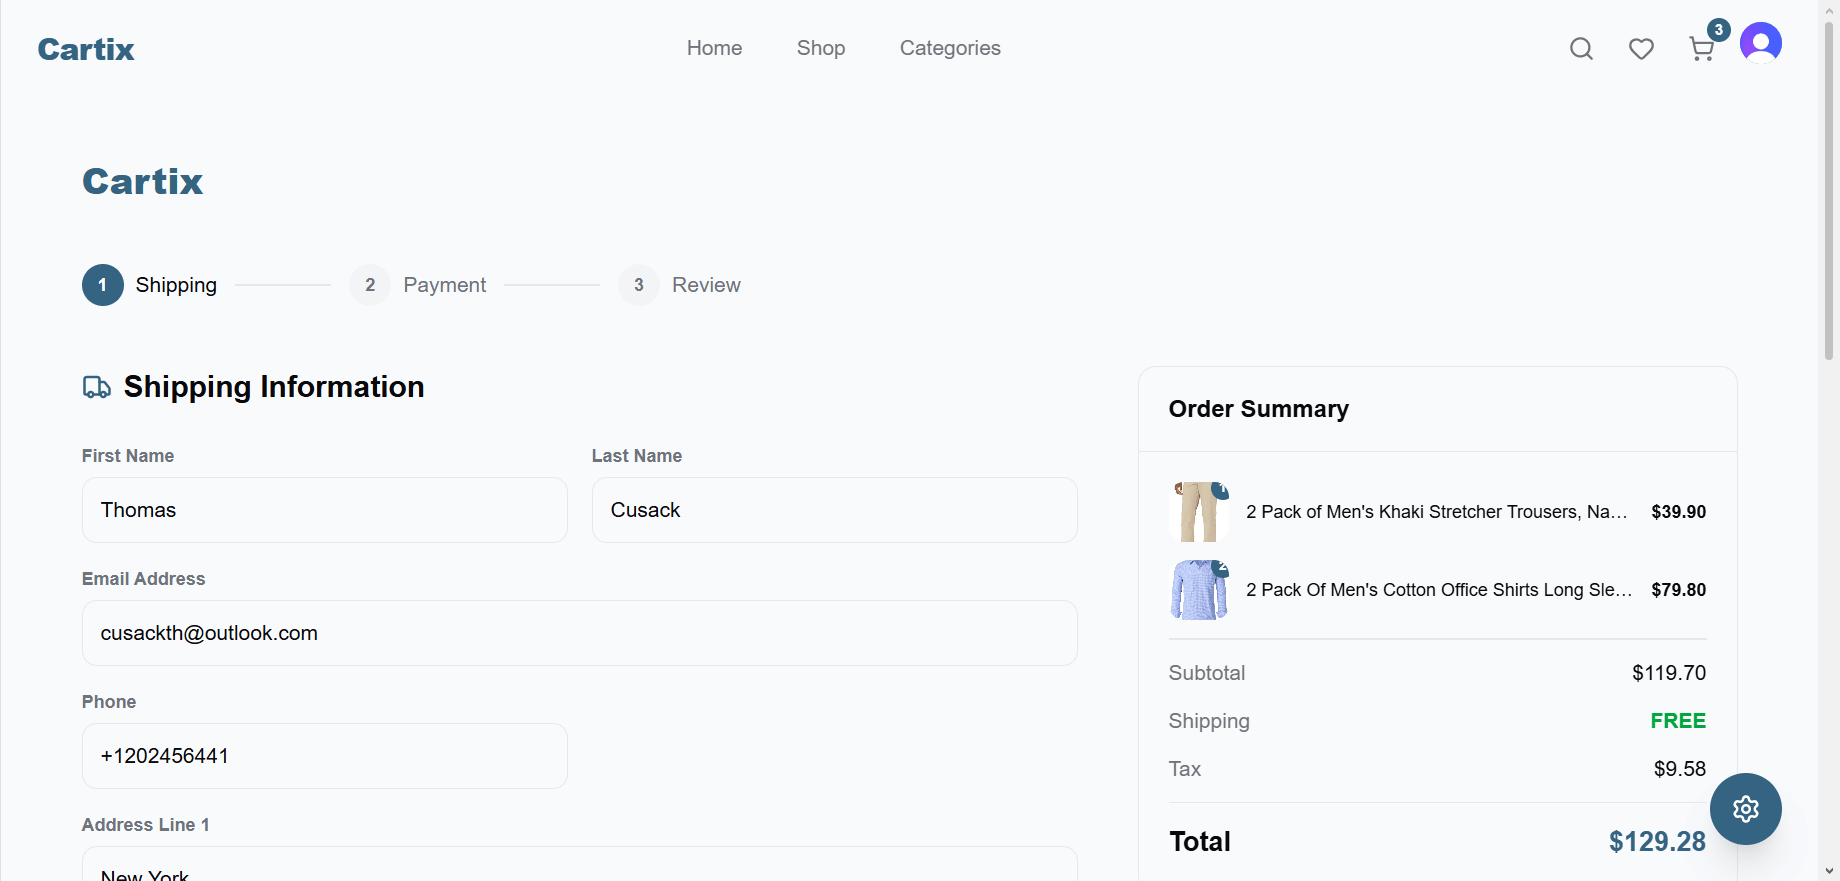The image size is (1840, 881).
Task: Focus the Email Address field
Action: 580,633
